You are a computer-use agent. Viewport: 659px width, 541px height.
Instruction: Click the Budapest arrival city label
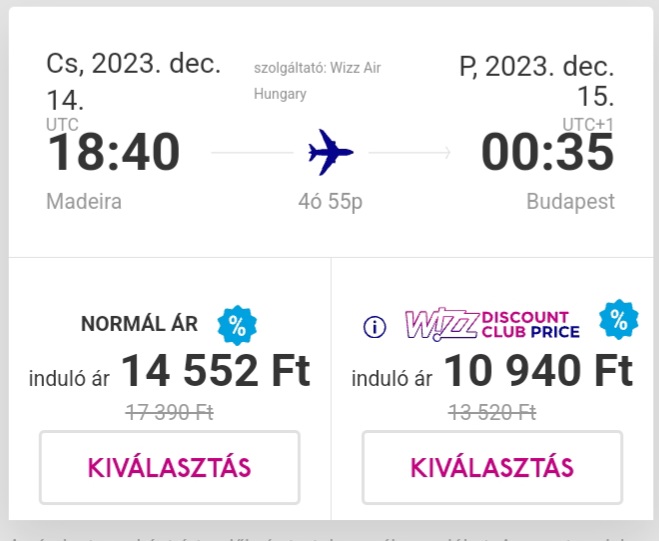pos(571,201)
